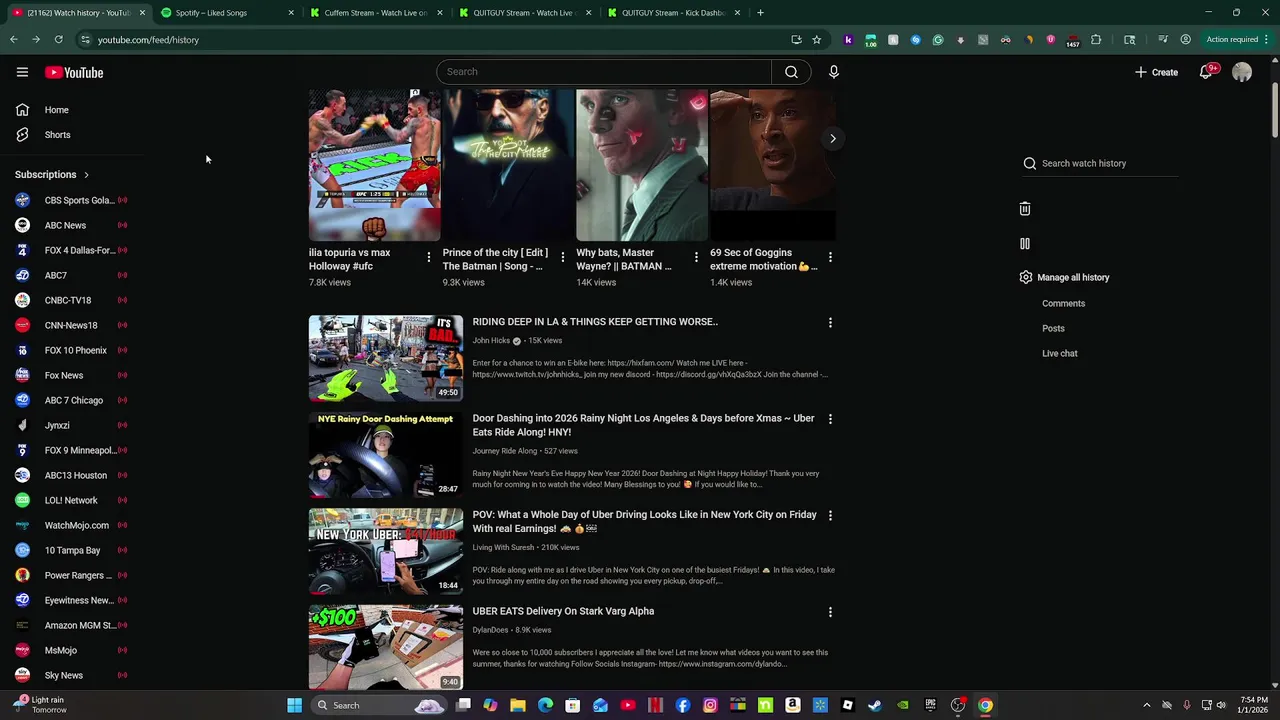The height and width of the screenshot is (720, 1280).
Task: Open options for ilia topuria vs max Holloway short
Action: pos(429,258)
